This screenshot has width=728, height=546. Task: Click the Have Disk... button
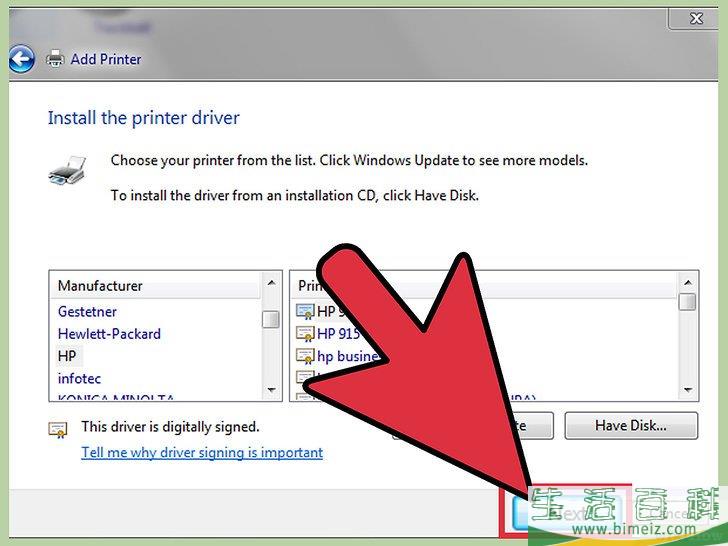(631, 426)
